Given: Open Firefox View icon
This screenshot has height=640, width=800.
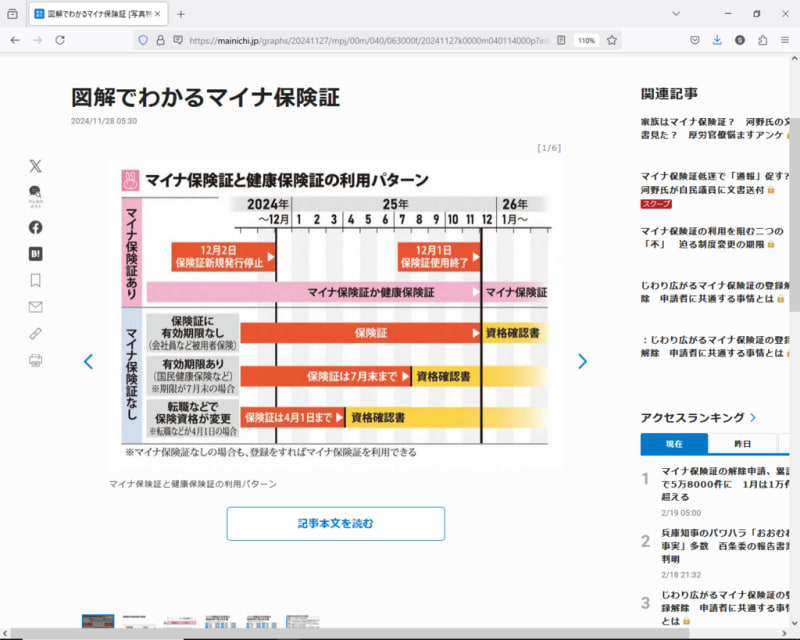Looking at the screenshot, I should tap(13, 14).
